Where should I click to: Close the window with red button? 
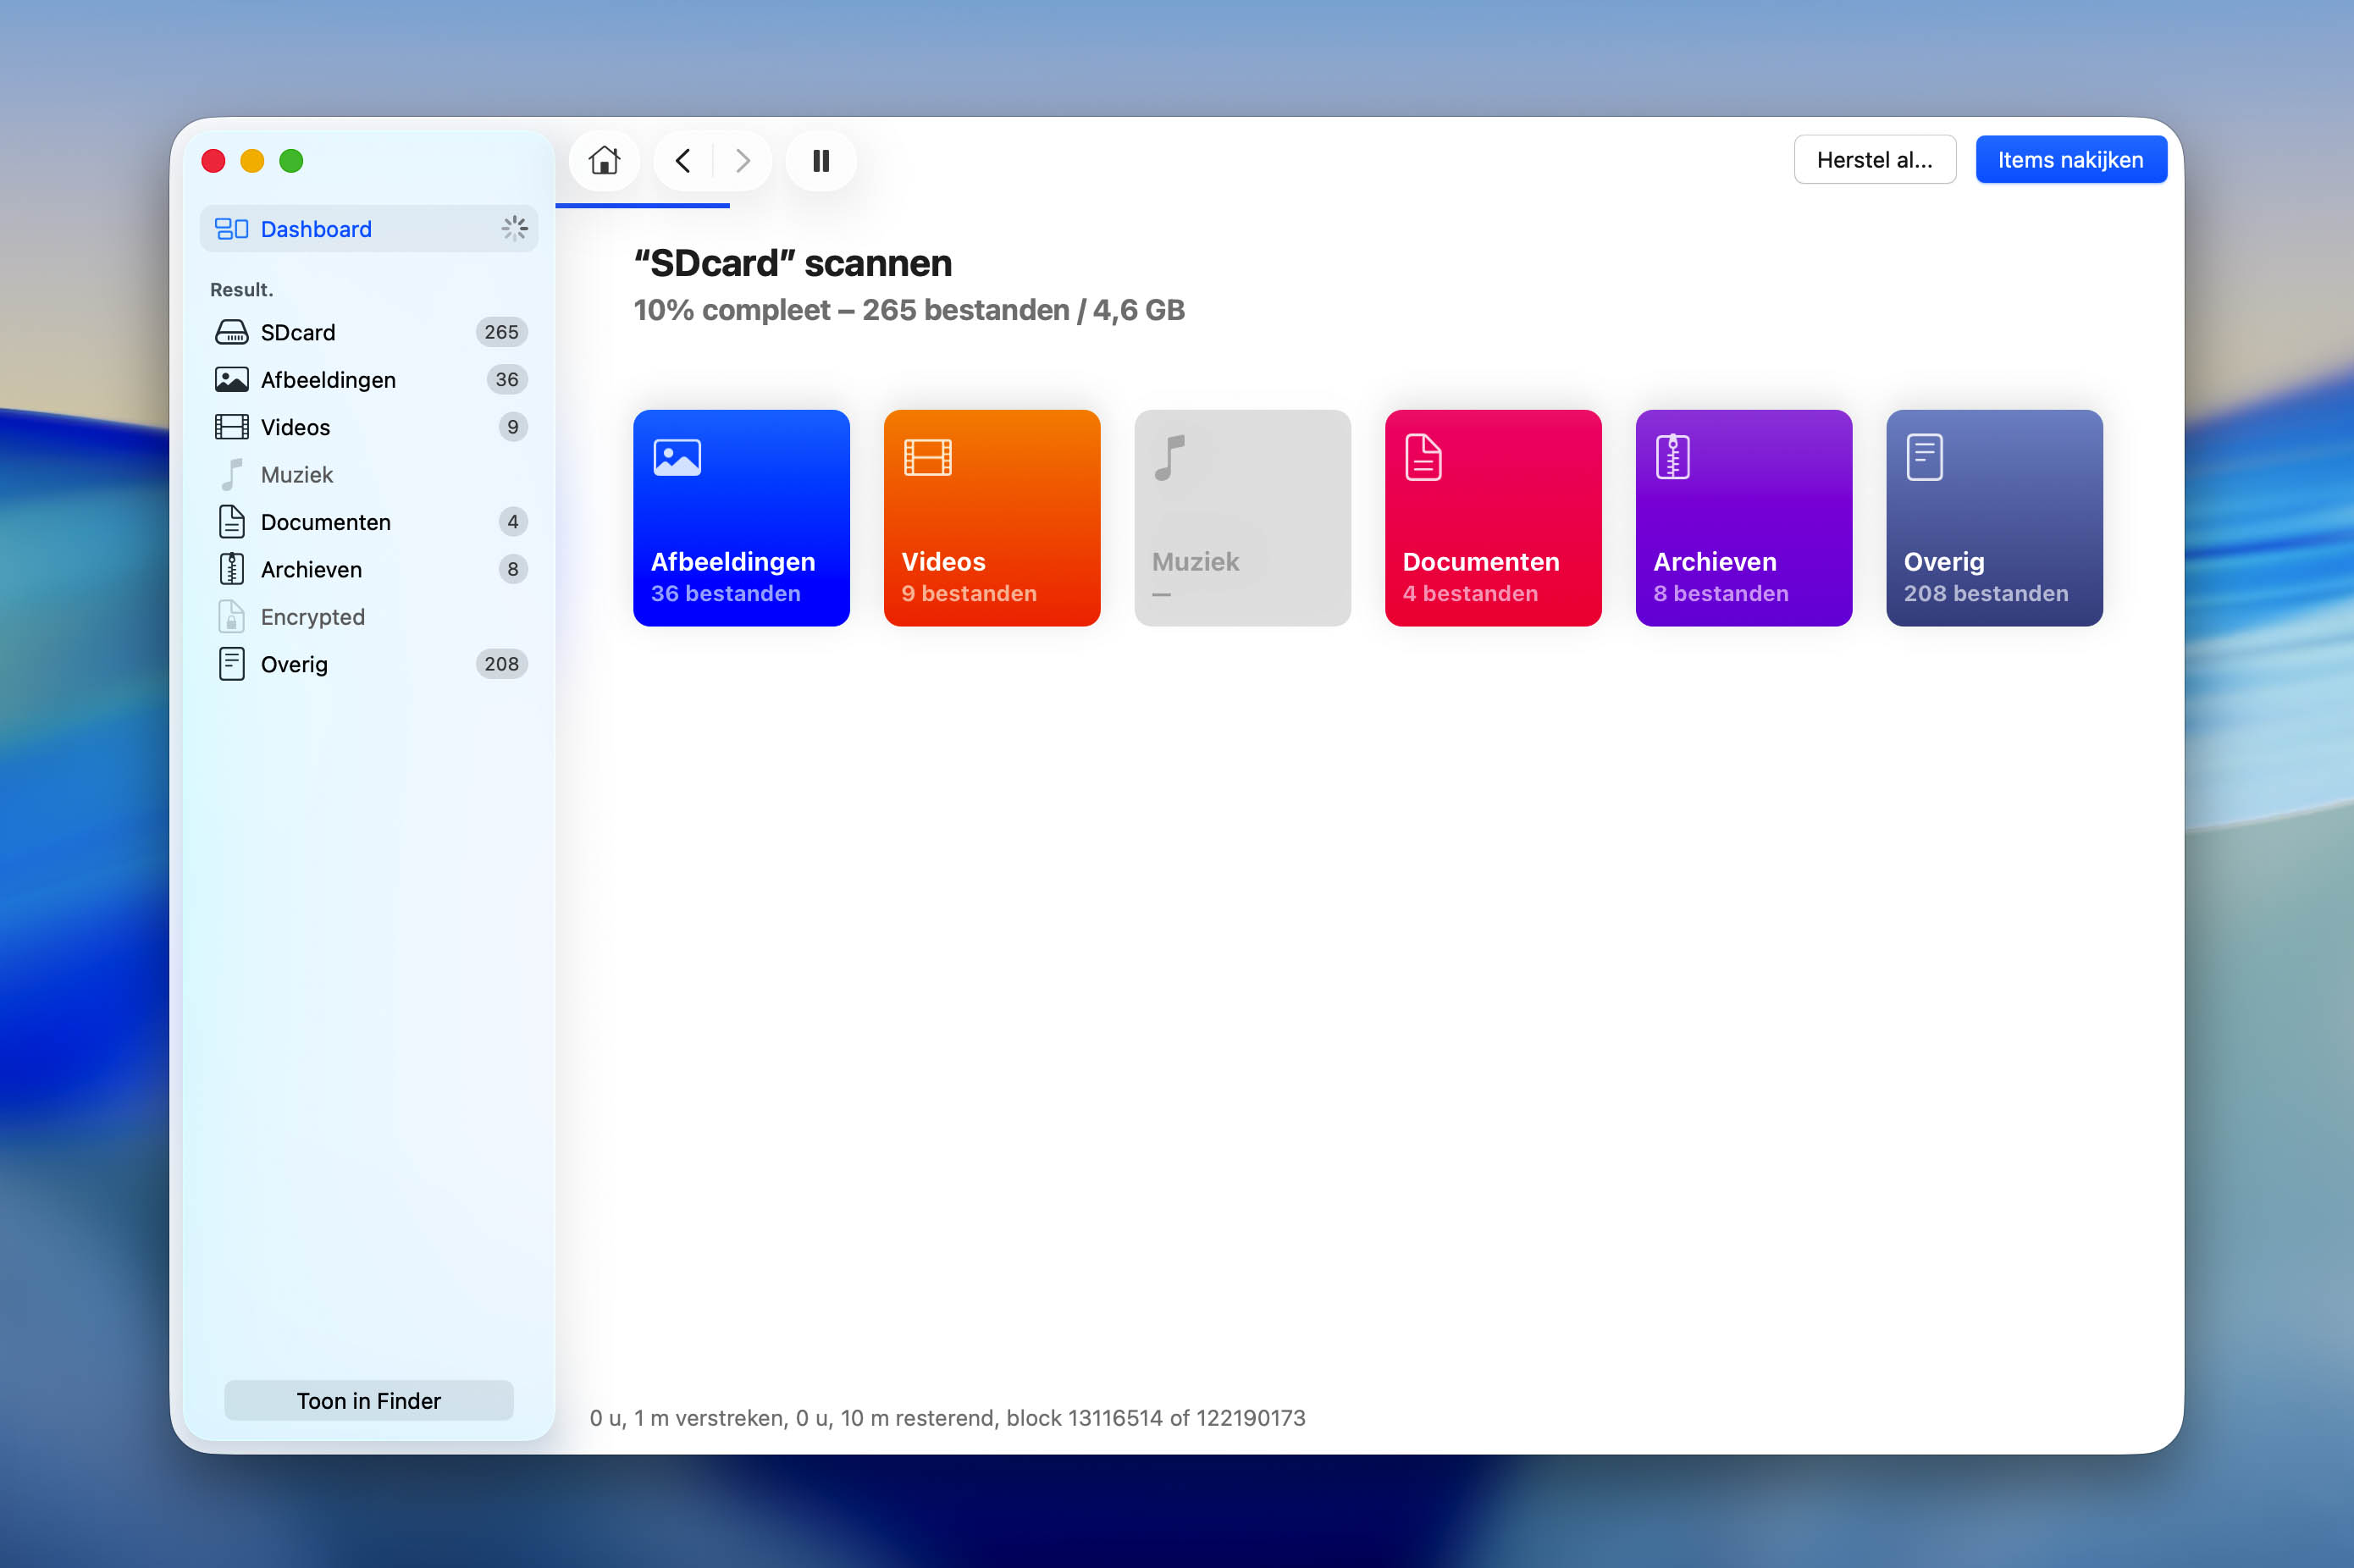pyautogui.click(x=213, y=161)
